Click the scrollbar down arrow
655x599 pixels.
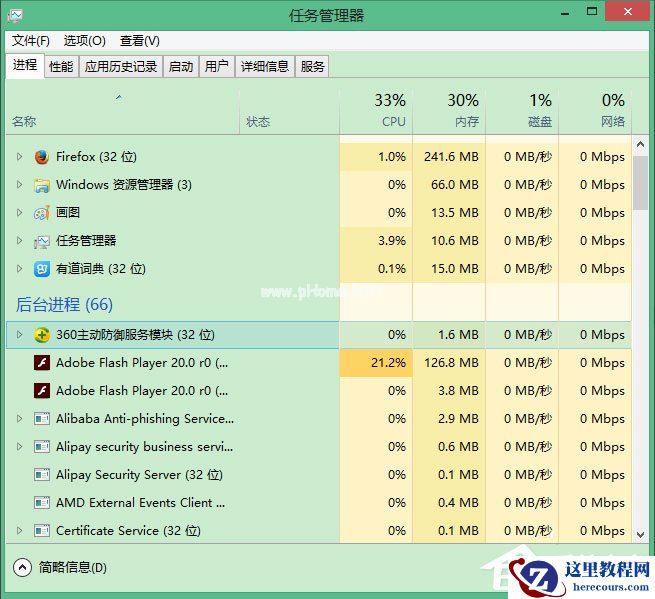tap(640, 534)
